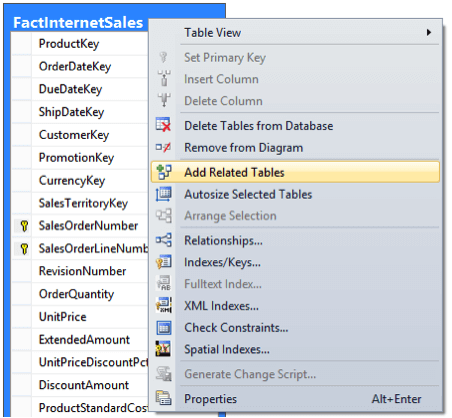This screenshot has height=418, width=452.
Task: Select Delete Tables from Database
Action: (295, 126)
